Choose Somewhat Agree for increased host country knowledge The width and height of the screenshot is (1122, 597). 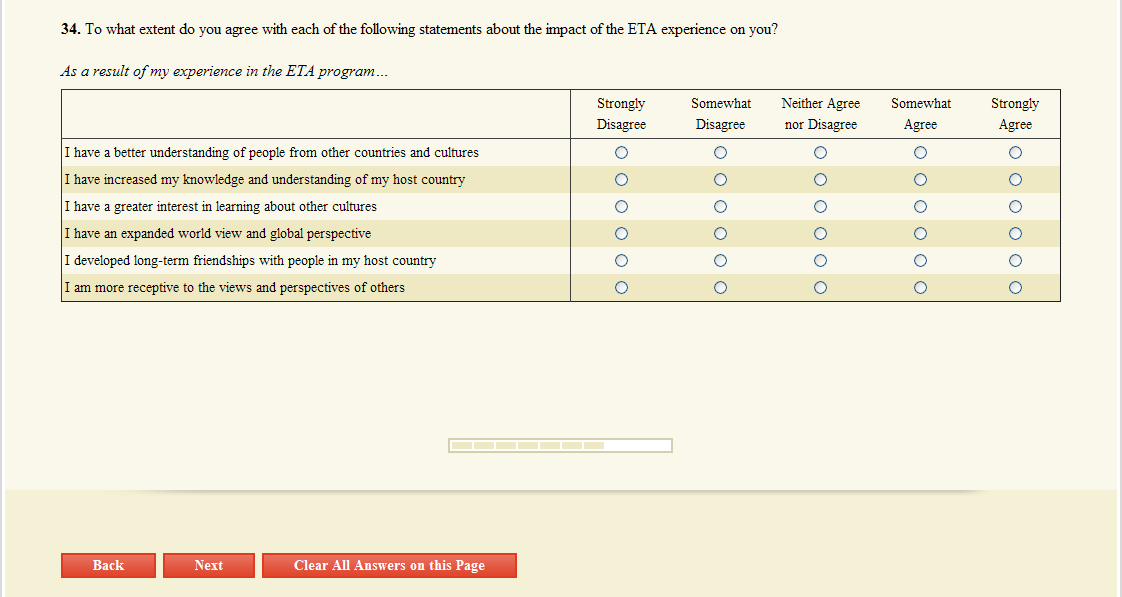click(x=920, y=180)
